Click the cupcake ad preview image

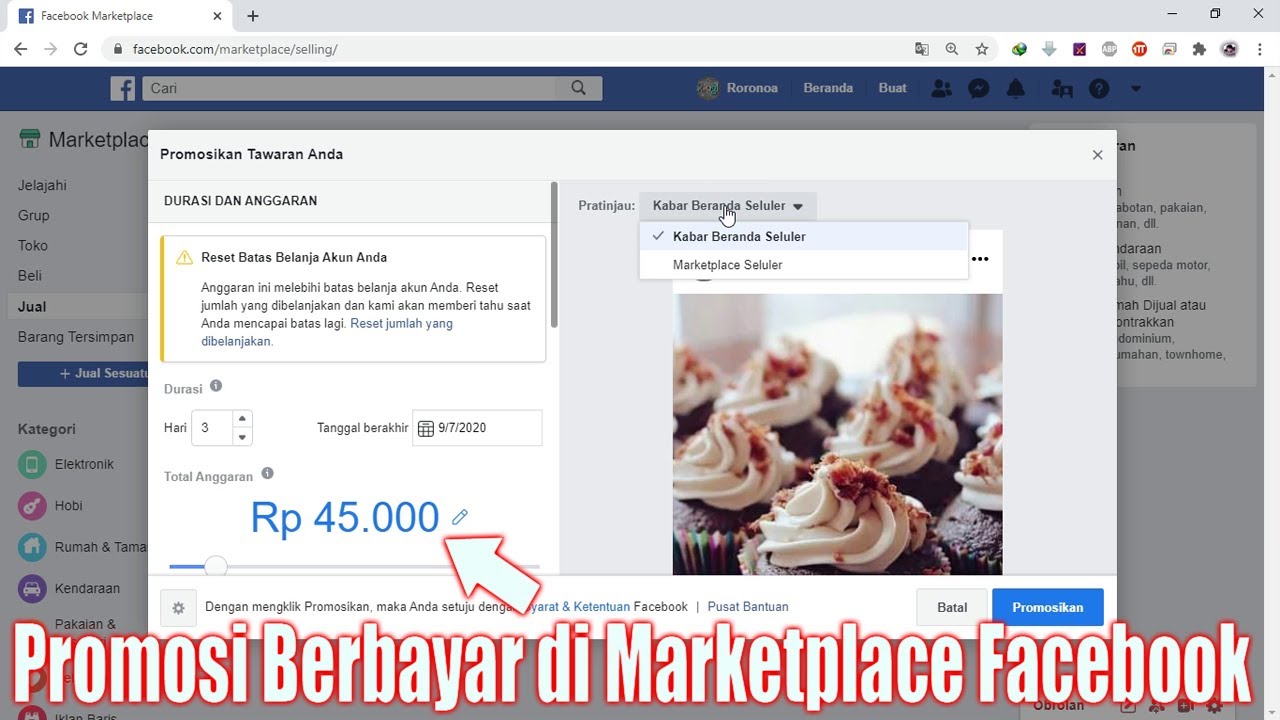pyautogui.click(x=838, y=434)
